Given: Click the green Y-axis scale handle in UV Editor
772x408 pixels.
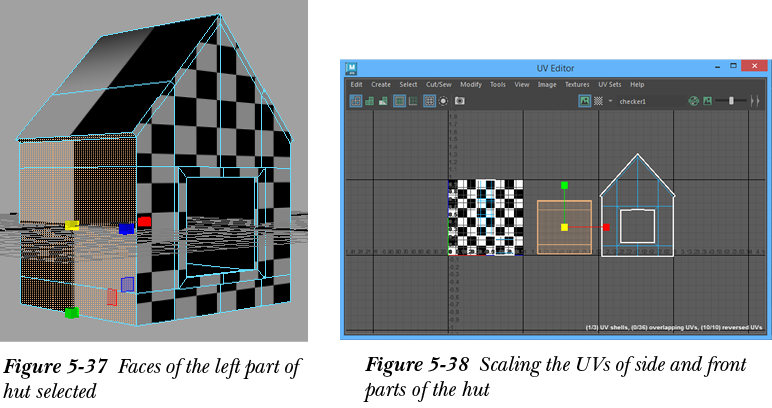Looking at the screenshot, I should coord(565,185).
